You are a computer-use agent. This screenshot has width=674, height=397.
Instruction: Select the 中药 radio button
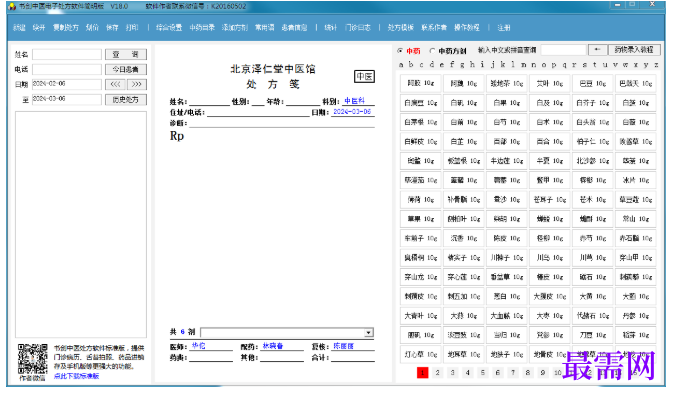click(x=400, y=51)
